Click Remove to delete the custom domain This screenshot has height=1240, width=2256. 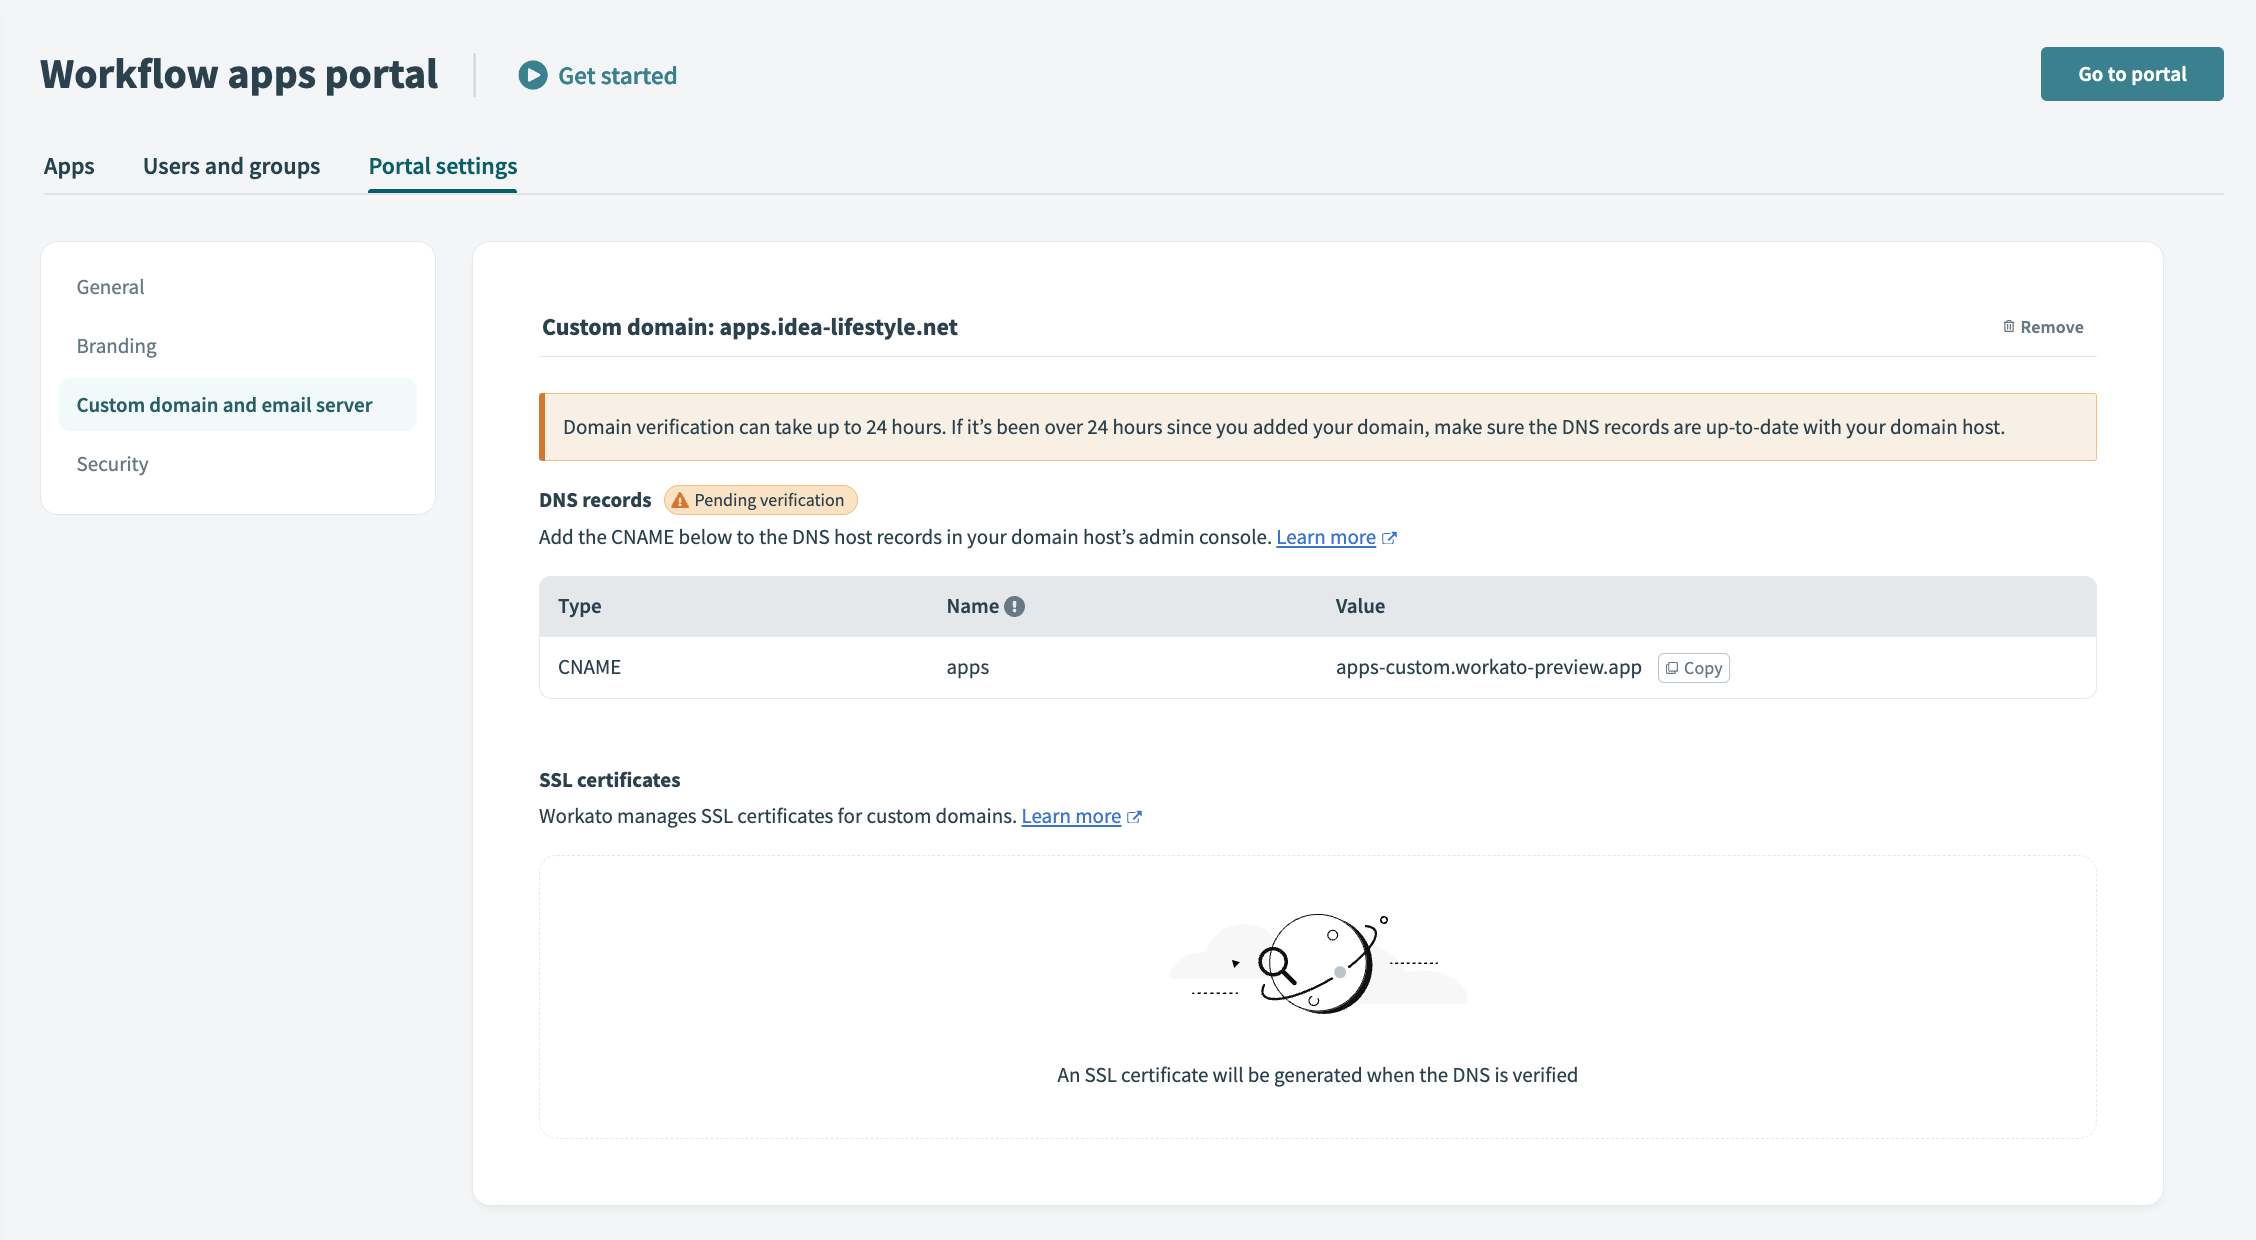click(2052, 326)
